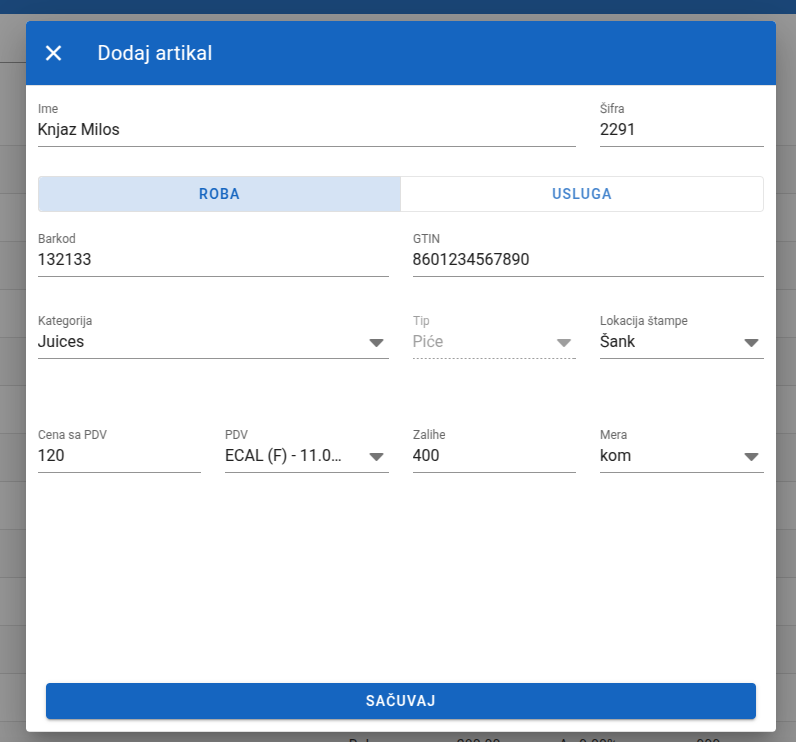This screenshot has width=796, height=742.
Task: Select the ROBA tab
Action: (x=219, y=194)
